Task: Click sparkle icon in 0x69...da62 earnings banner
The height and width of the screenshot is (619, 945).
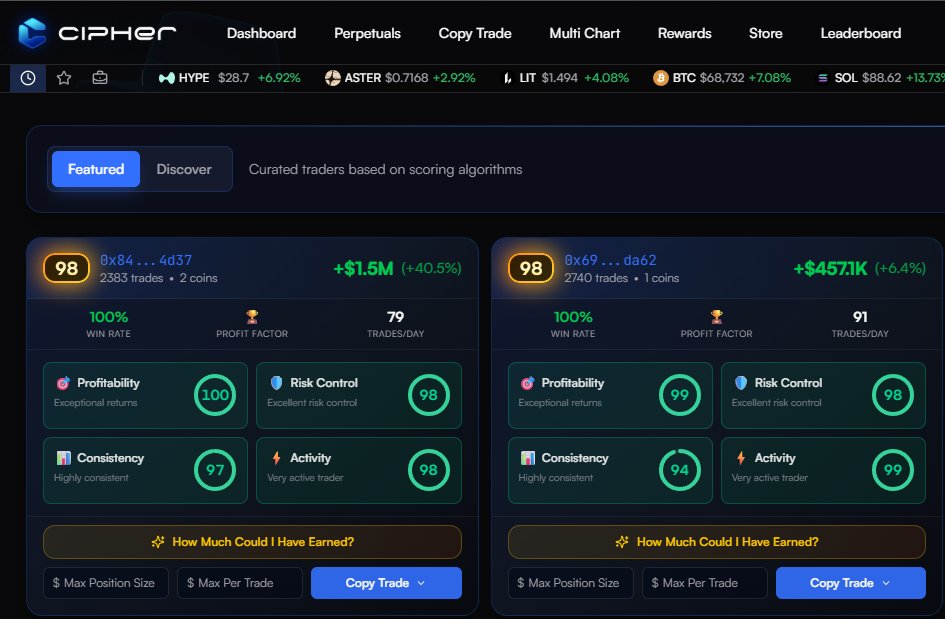Action: pos(622,542)
